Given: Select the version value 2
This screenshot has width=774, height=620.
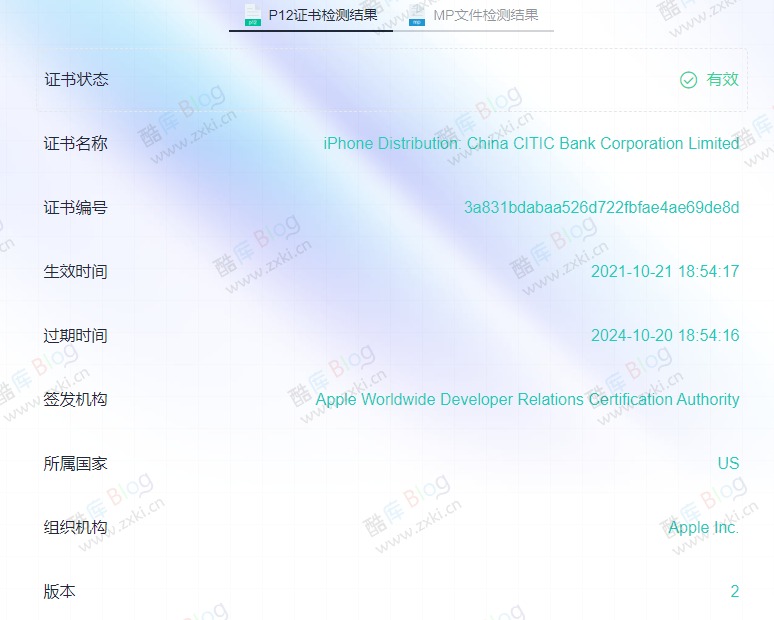Looking at the screenshot, I should 735,591.
